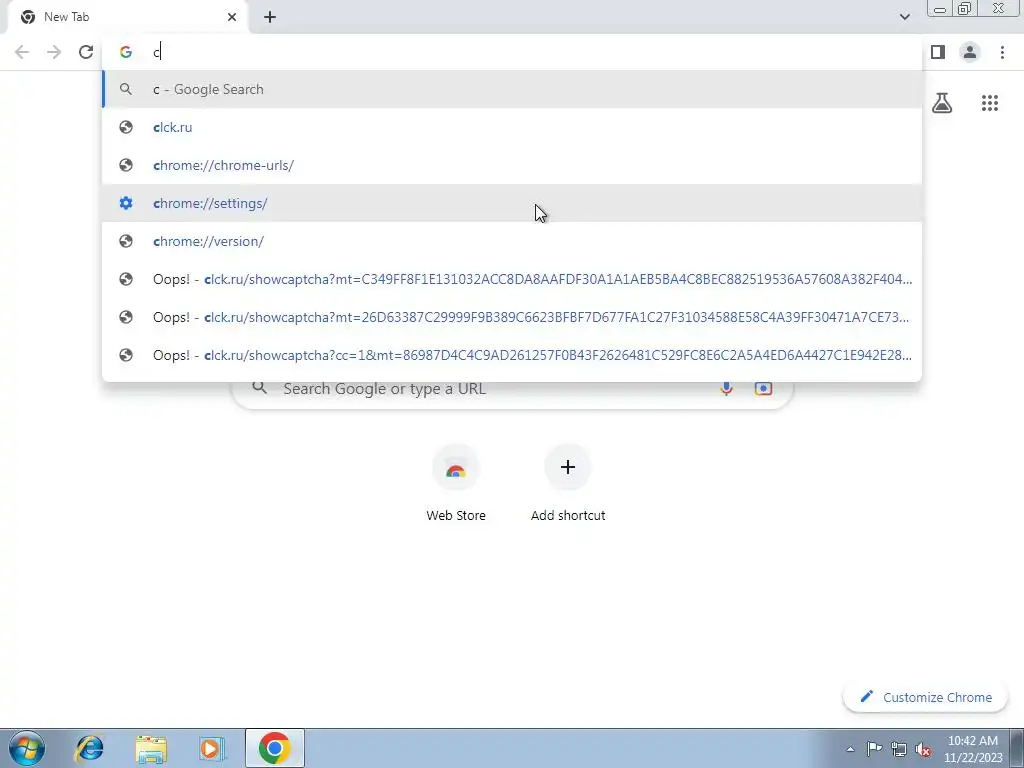Close the New Tab tab

pos(232,17)
